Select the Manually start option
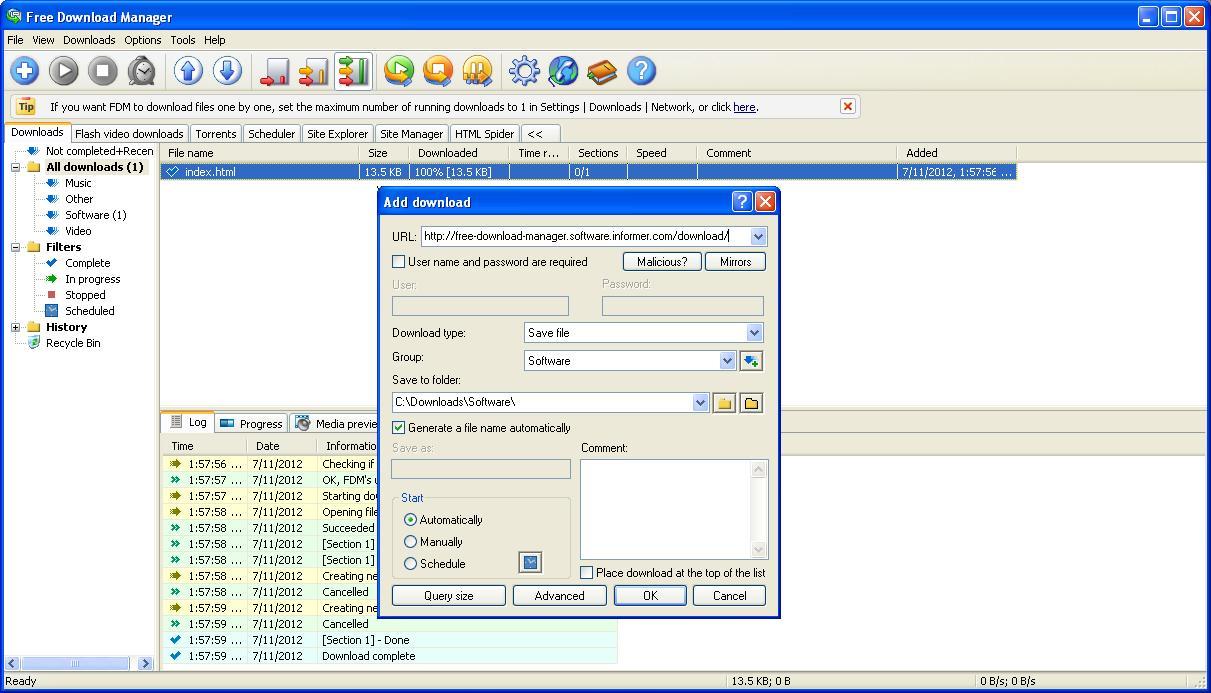This screenshot has width=1211, height=693. (410, 541)
